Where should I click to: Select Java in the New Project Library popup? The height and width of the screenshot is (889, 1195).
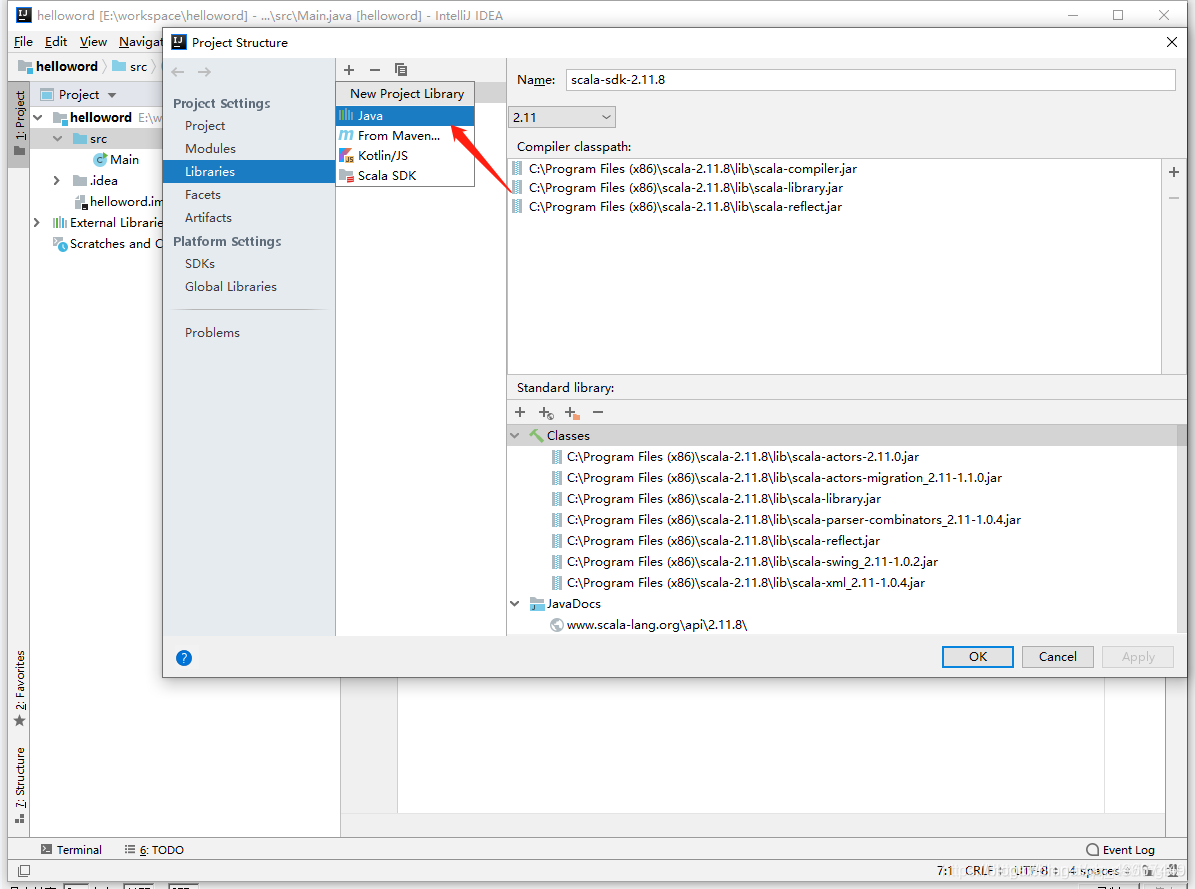pyautogui.click(x=369, y=114)
